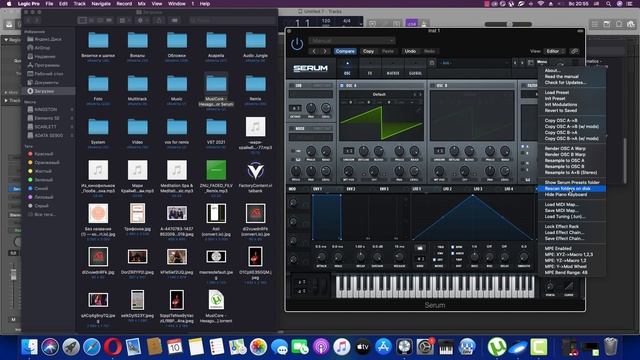The image size is (640, 360).
Task: Click ENV 1 ATTACK knob
Action: pos(321,257)
